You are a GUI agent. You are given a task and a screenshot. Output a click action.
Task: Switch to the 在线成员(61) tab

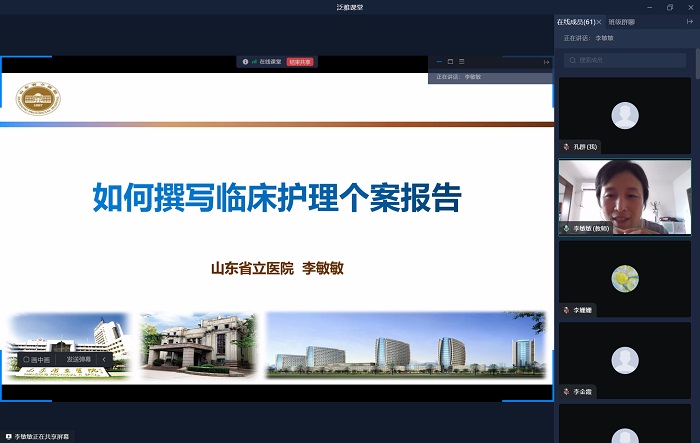point(576,21)
